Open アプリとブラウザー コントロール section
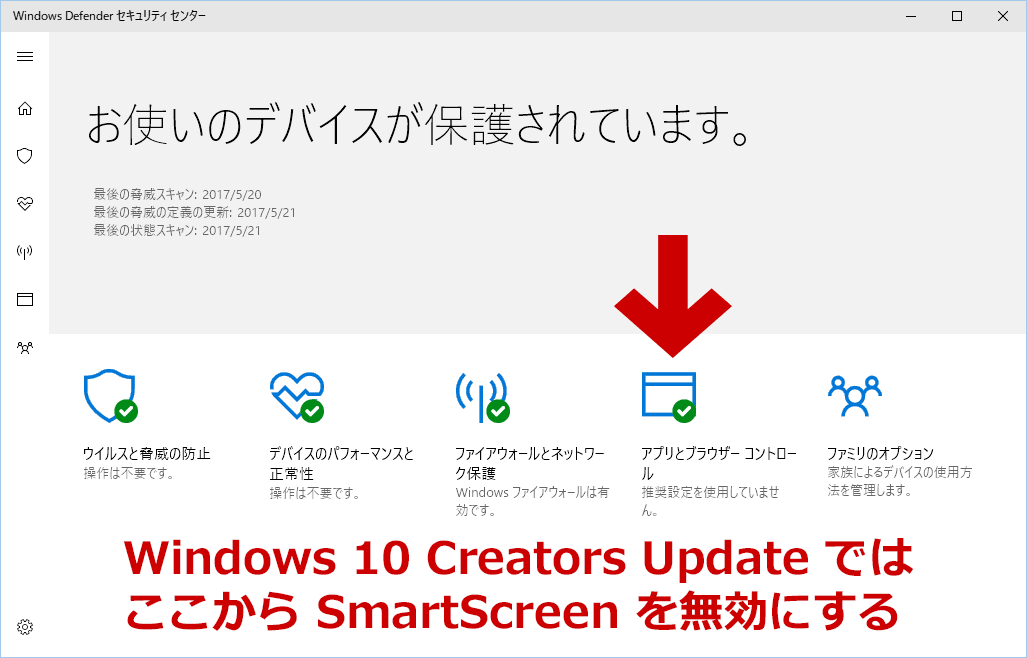The width and height of the screenshot is (1027, 658). tap(719, 463)
